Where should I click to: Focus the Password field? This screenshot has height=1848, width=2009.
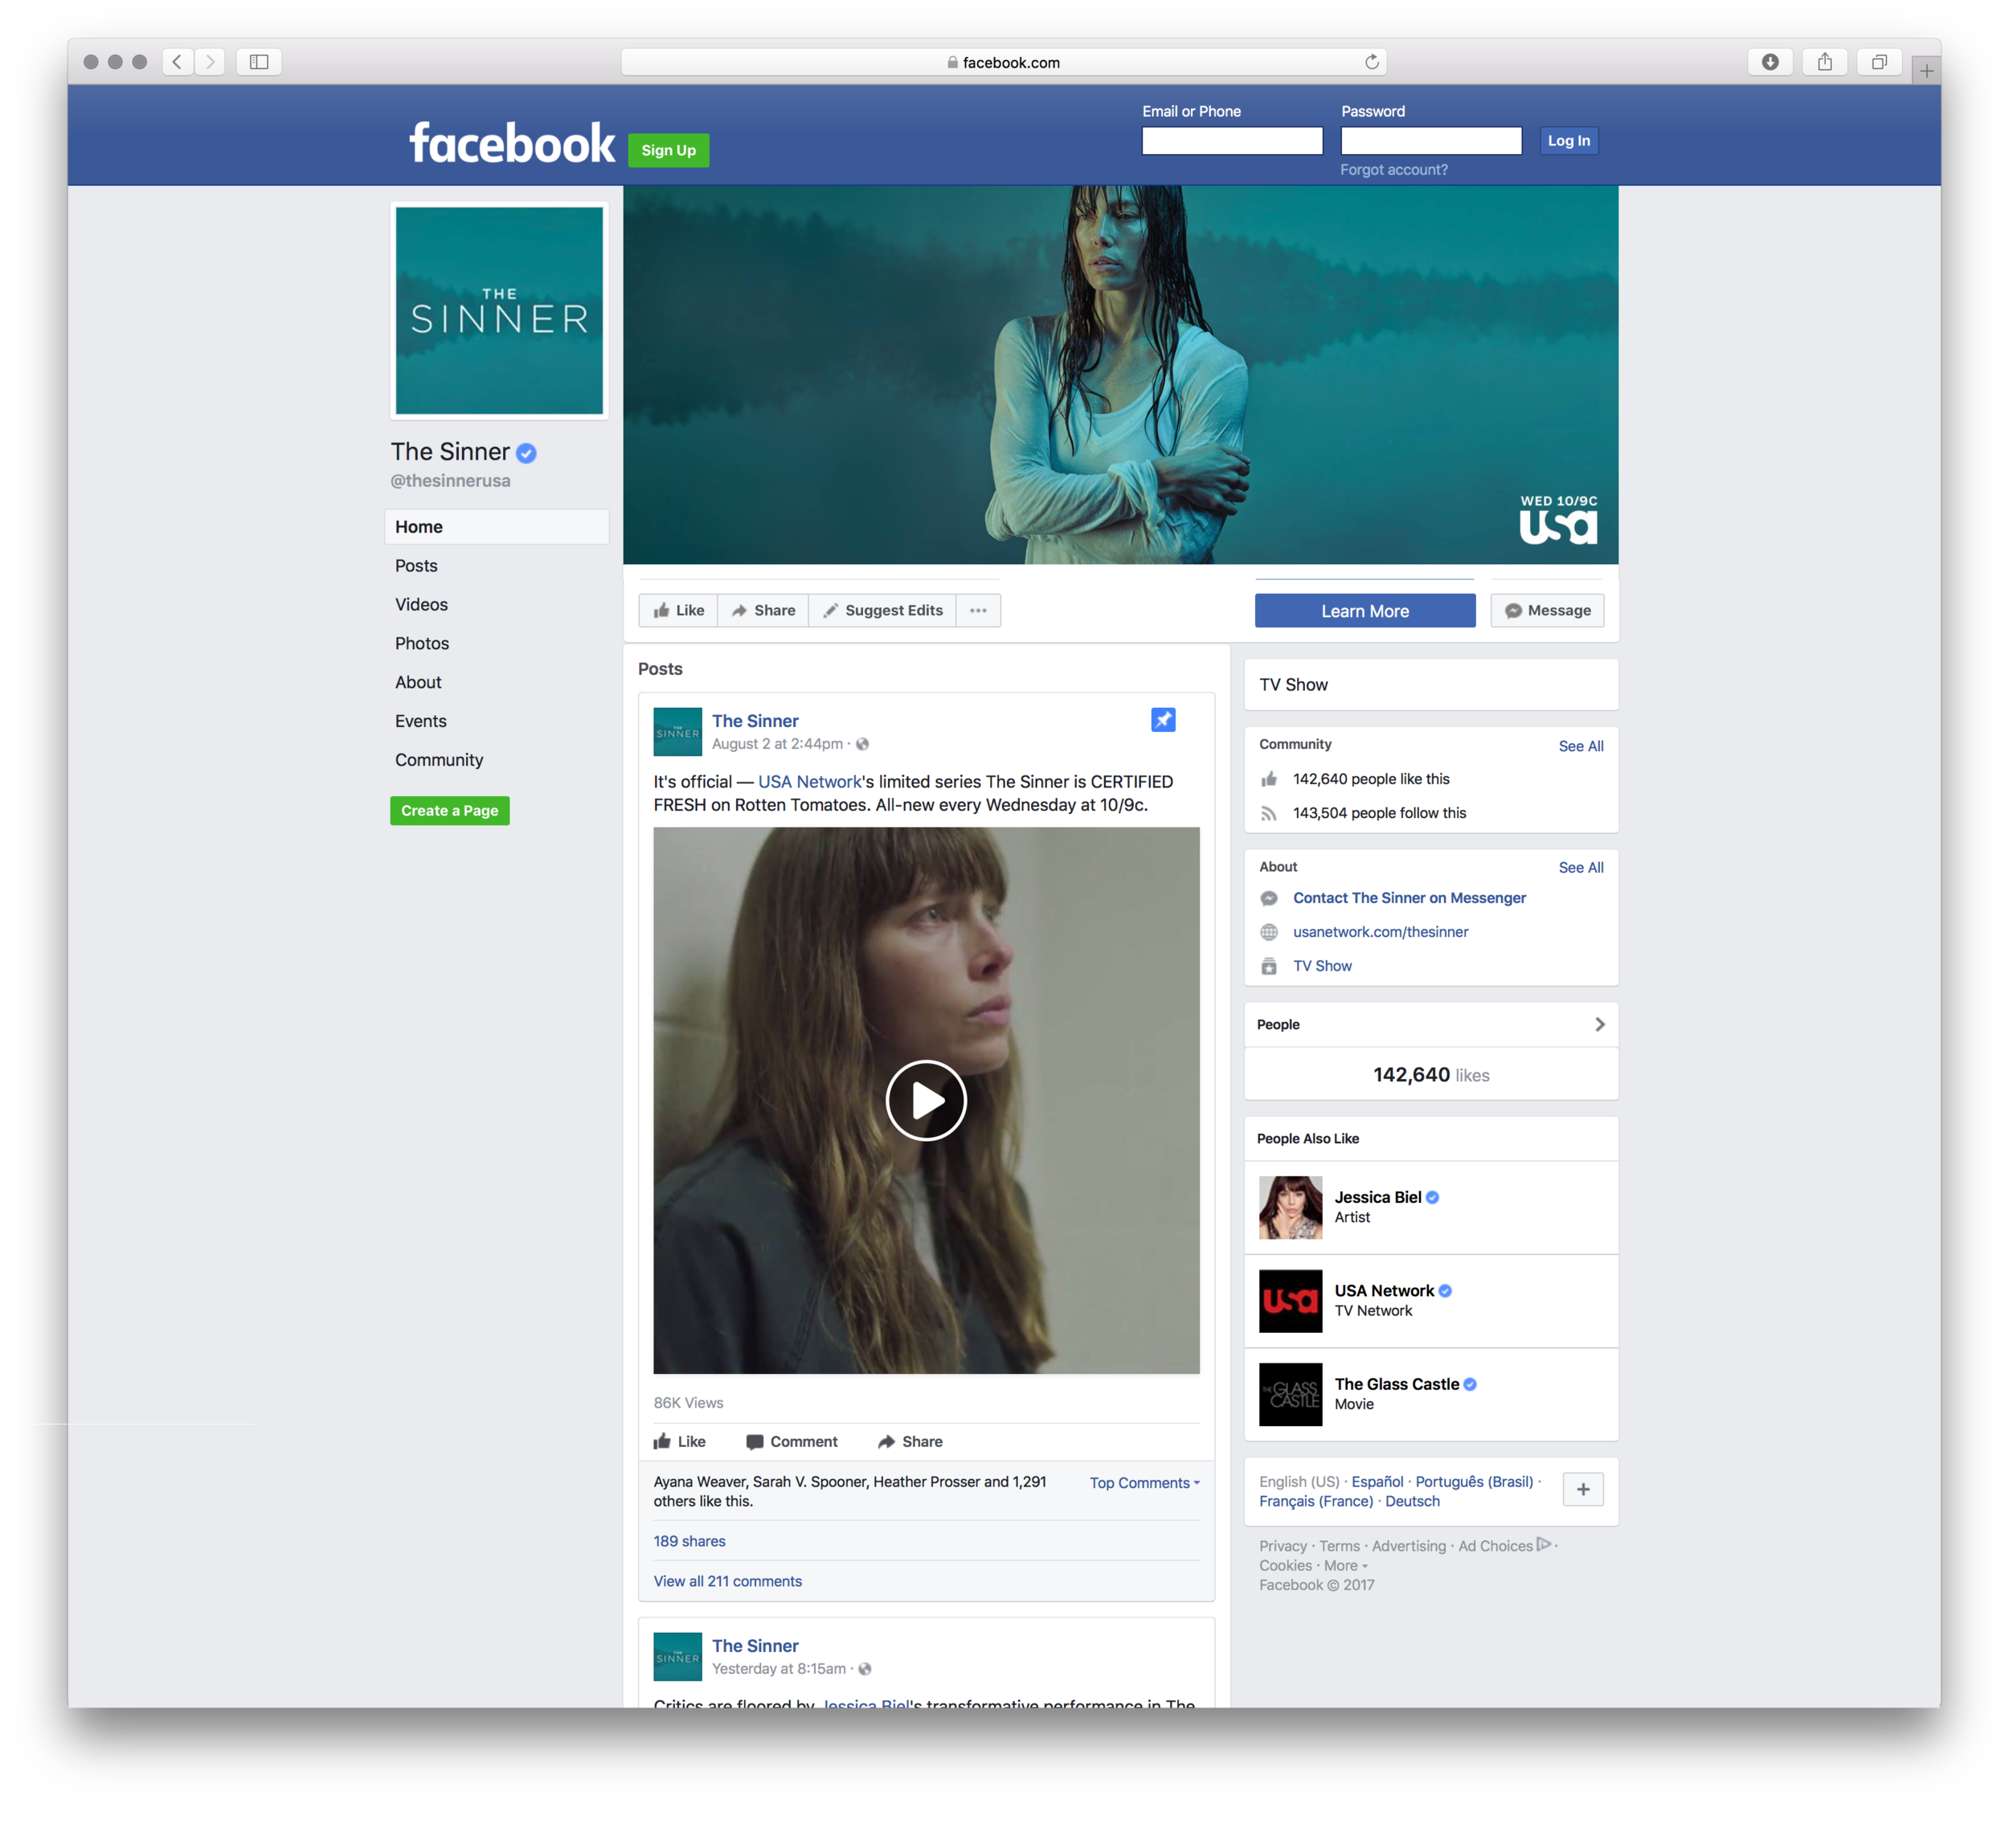(x=1431, y=141)
